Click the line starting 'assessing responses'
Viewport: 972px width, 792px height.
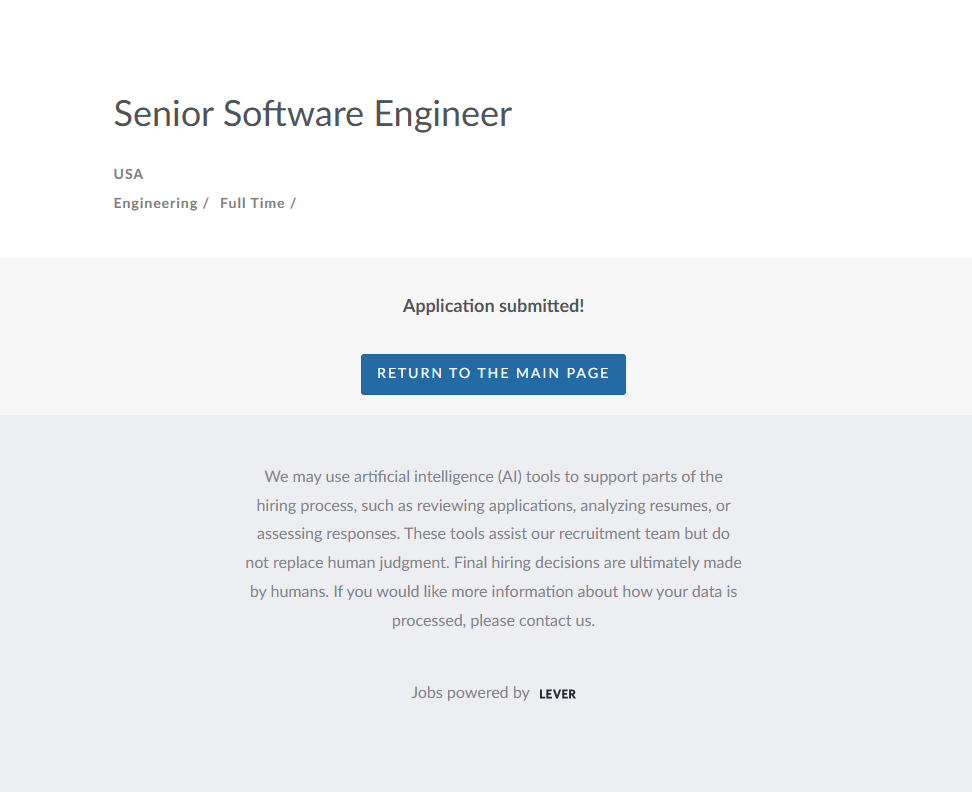click(493, 534)
